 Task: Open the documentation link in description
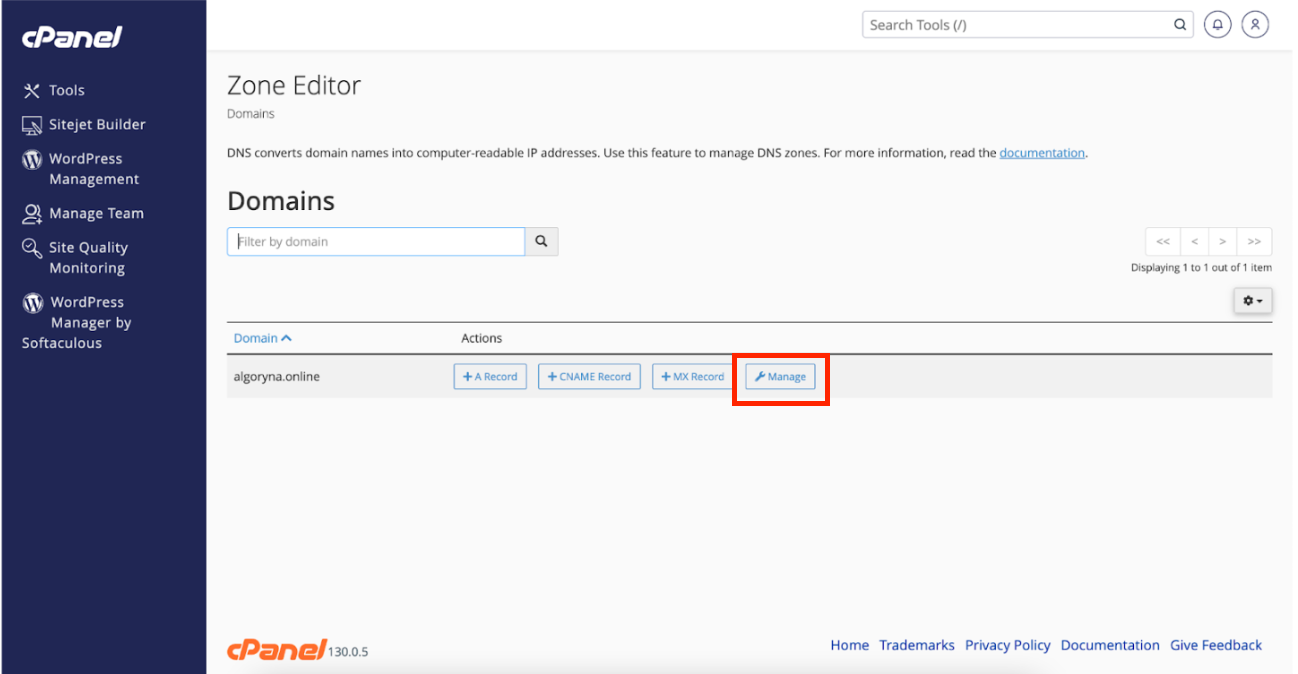click(1041, 153)
